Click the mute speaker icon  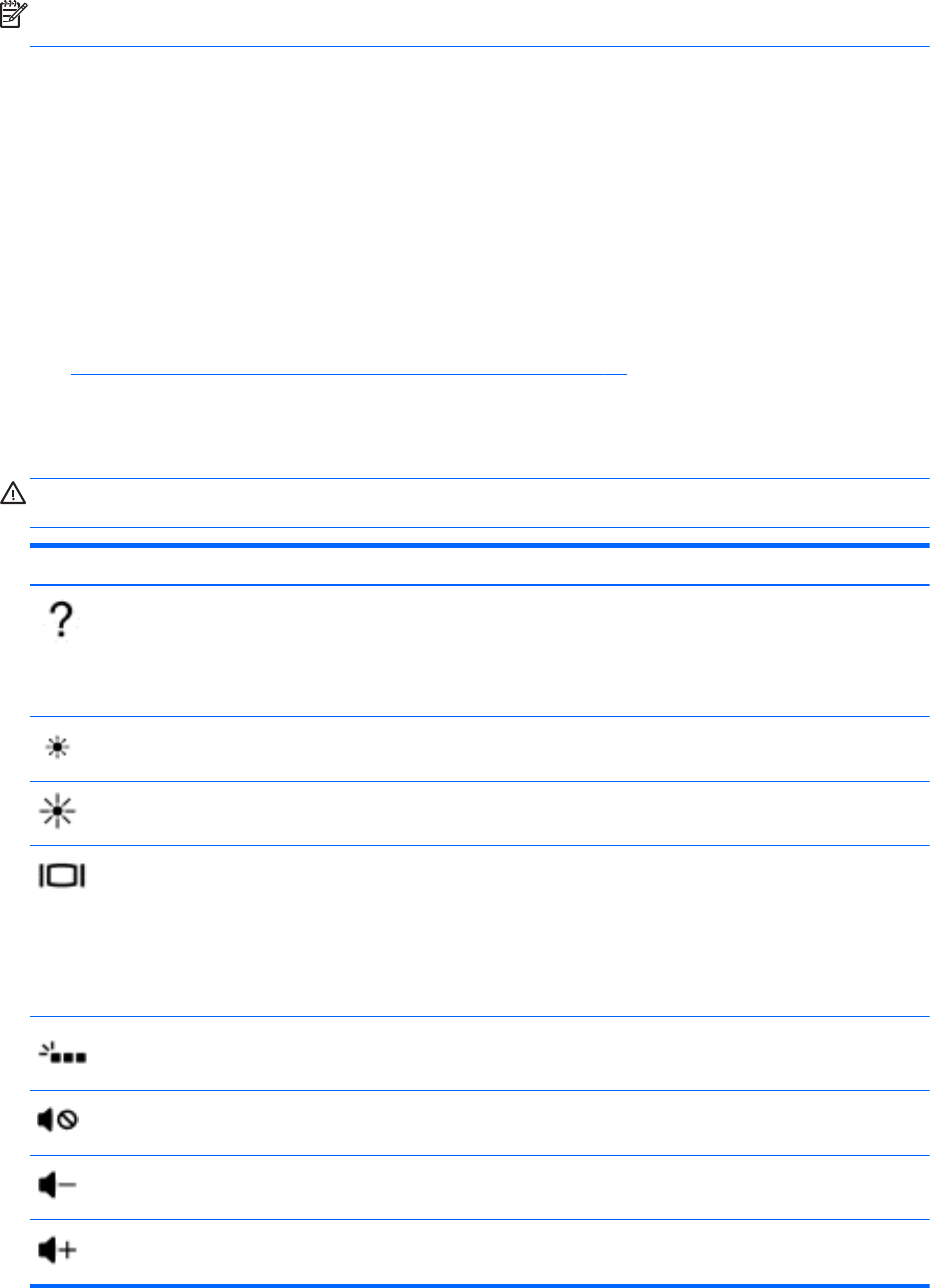coord(62,1121)
